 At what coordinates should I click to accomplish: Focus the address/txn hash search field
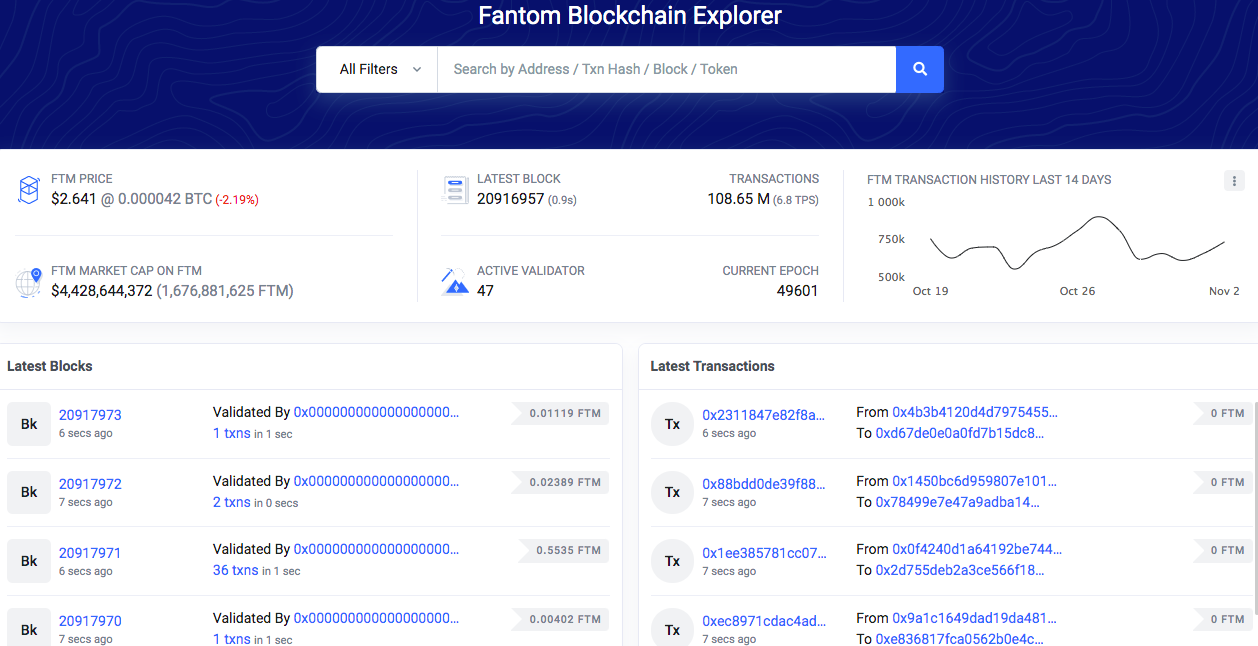pos(666,69)
